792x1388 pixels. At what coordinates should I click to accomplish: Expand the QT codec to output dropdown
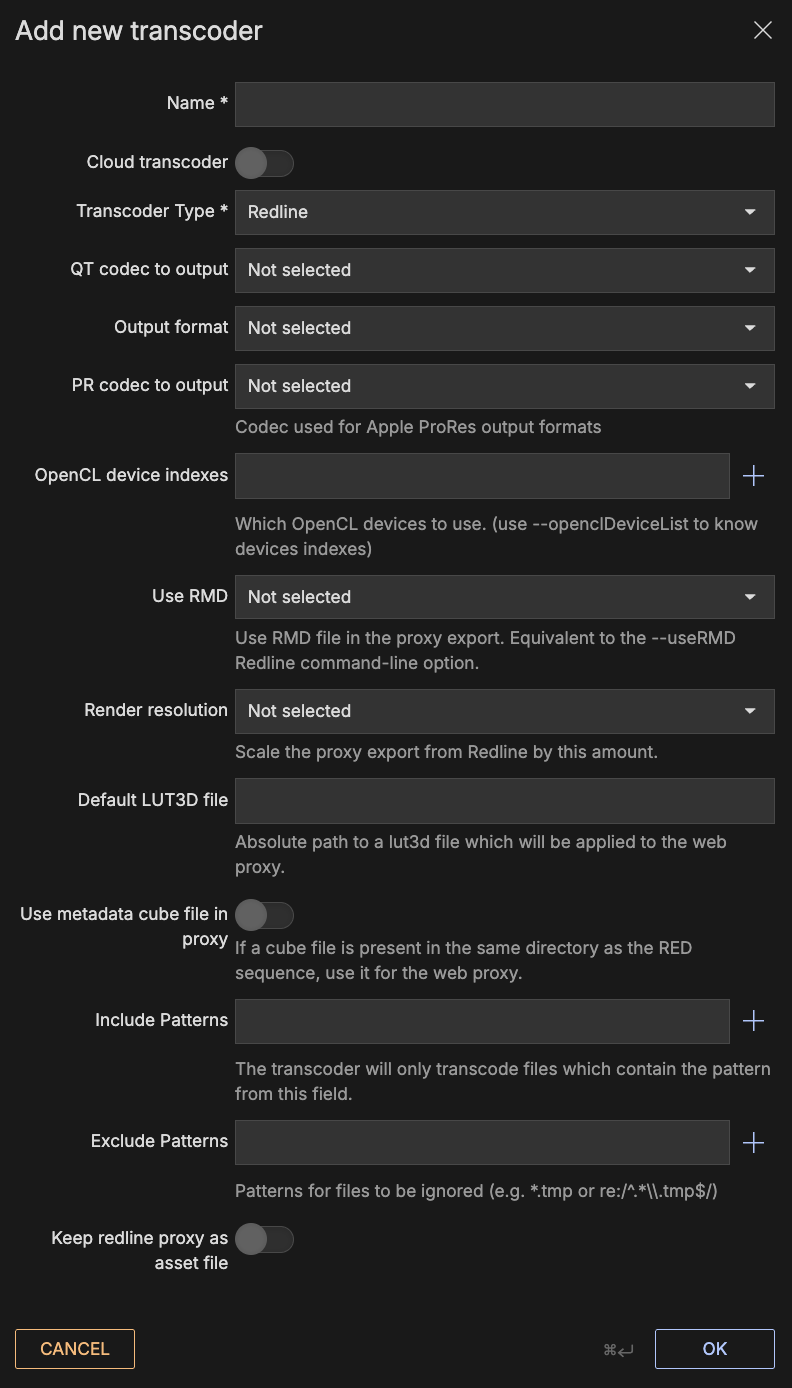point(504,270)
